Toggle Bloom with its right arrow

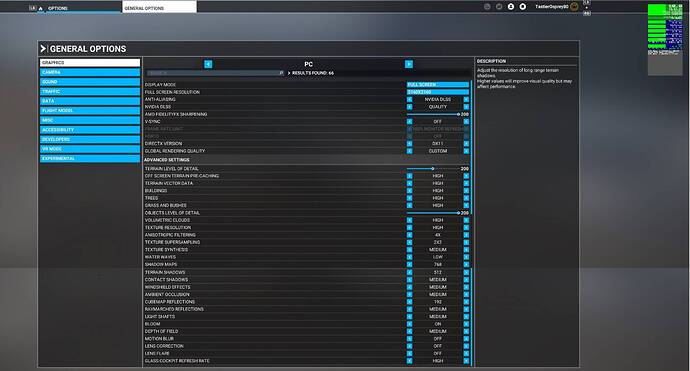(466, 324)
